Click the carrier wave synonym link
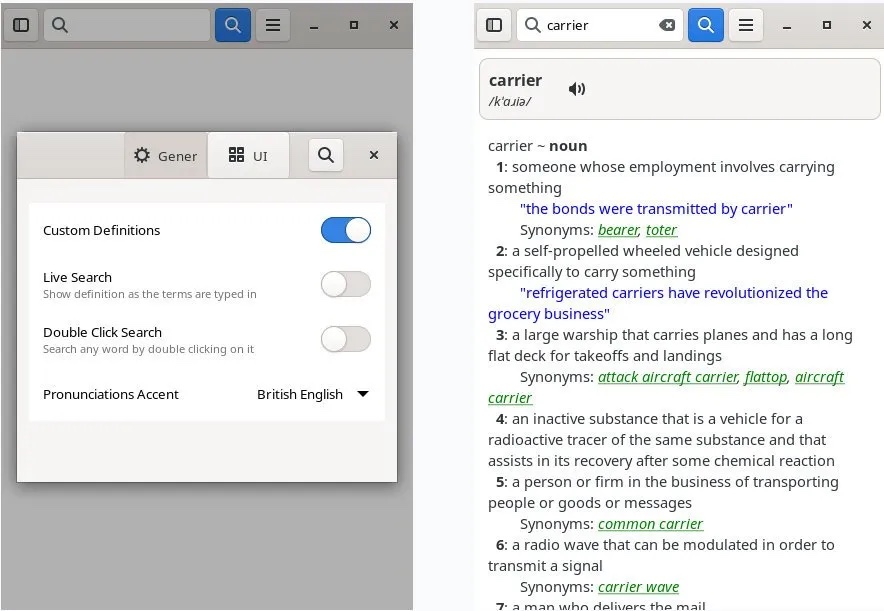 click(x=638, y=587)
